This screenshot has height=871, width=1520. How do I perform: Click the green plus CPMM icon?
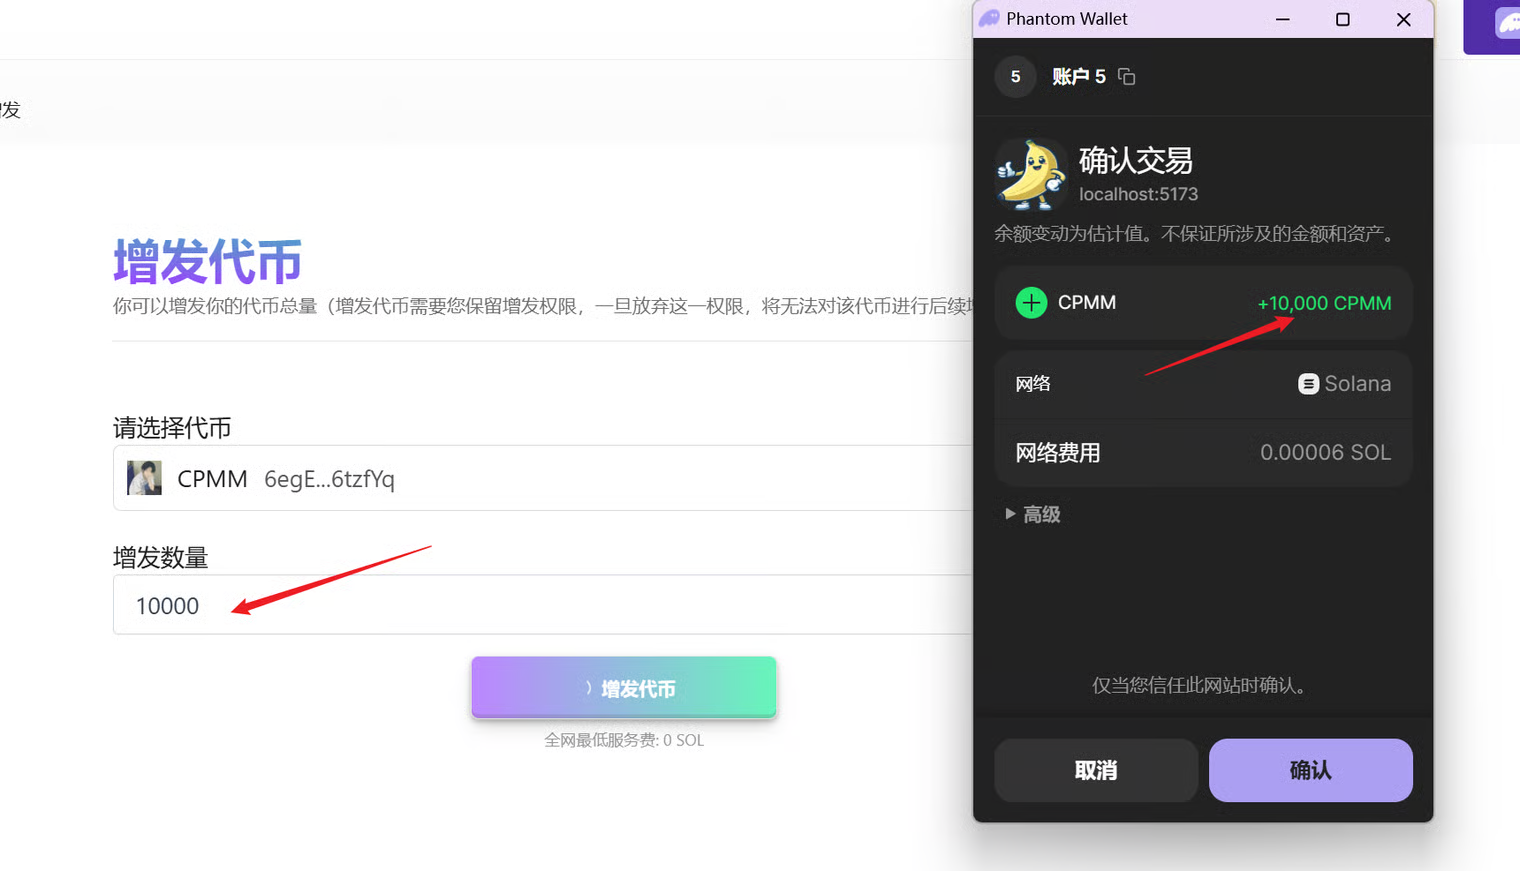(1031, 303)
